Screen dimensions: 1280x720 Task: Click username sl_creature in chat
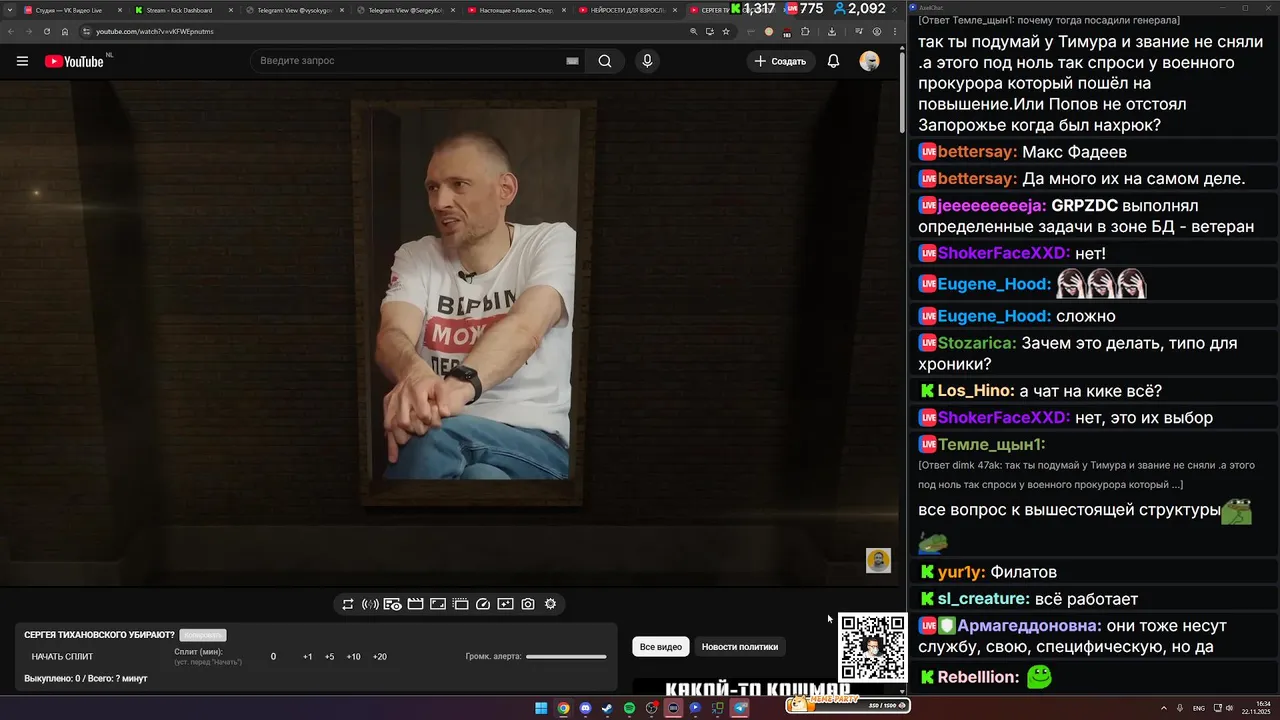[x=984, y=599]
